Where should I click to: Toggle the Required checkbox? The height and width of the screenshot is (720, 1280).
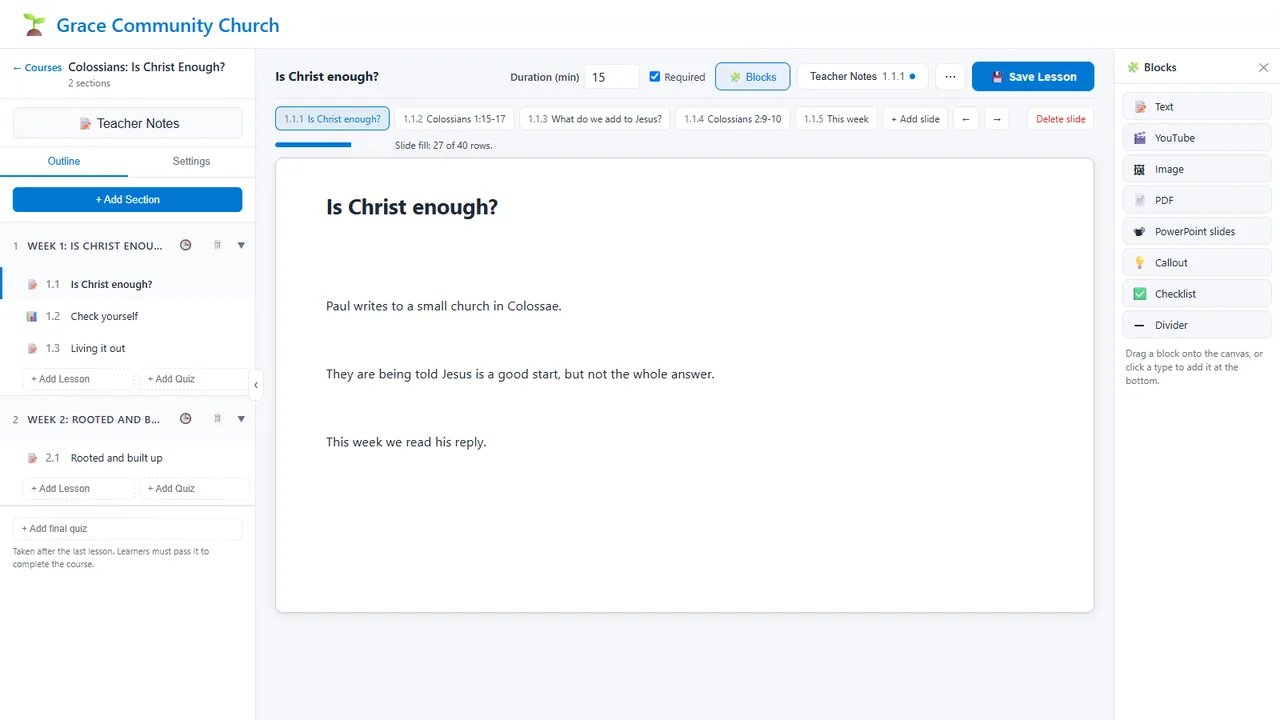(655, 76)
